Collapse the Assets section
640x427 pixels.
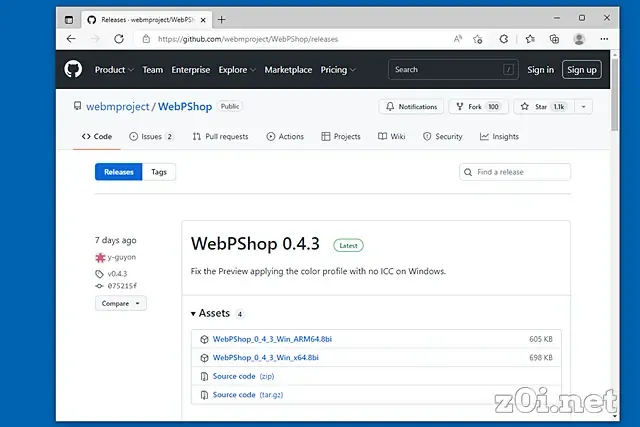click(x=211, y=314)
